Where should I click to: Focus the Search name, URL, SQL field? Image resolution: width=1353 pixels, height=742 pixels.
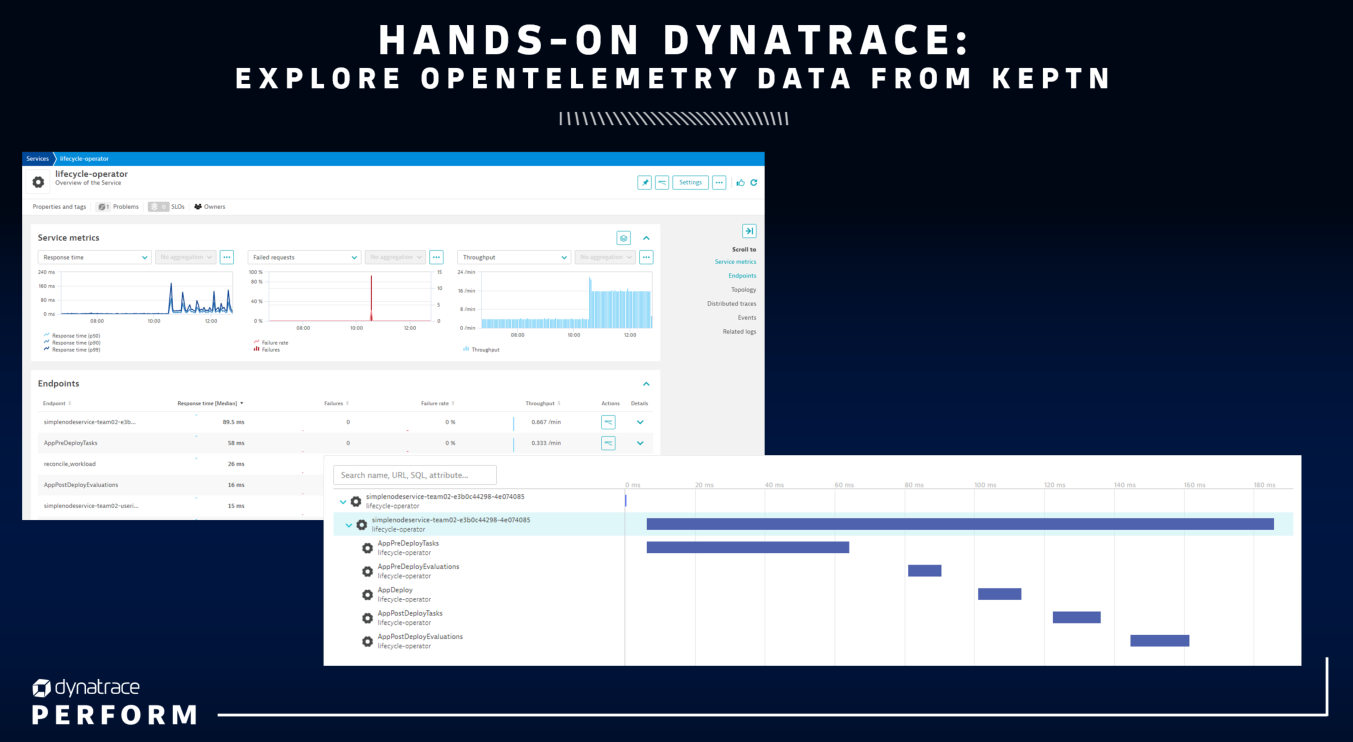(415, 475)
